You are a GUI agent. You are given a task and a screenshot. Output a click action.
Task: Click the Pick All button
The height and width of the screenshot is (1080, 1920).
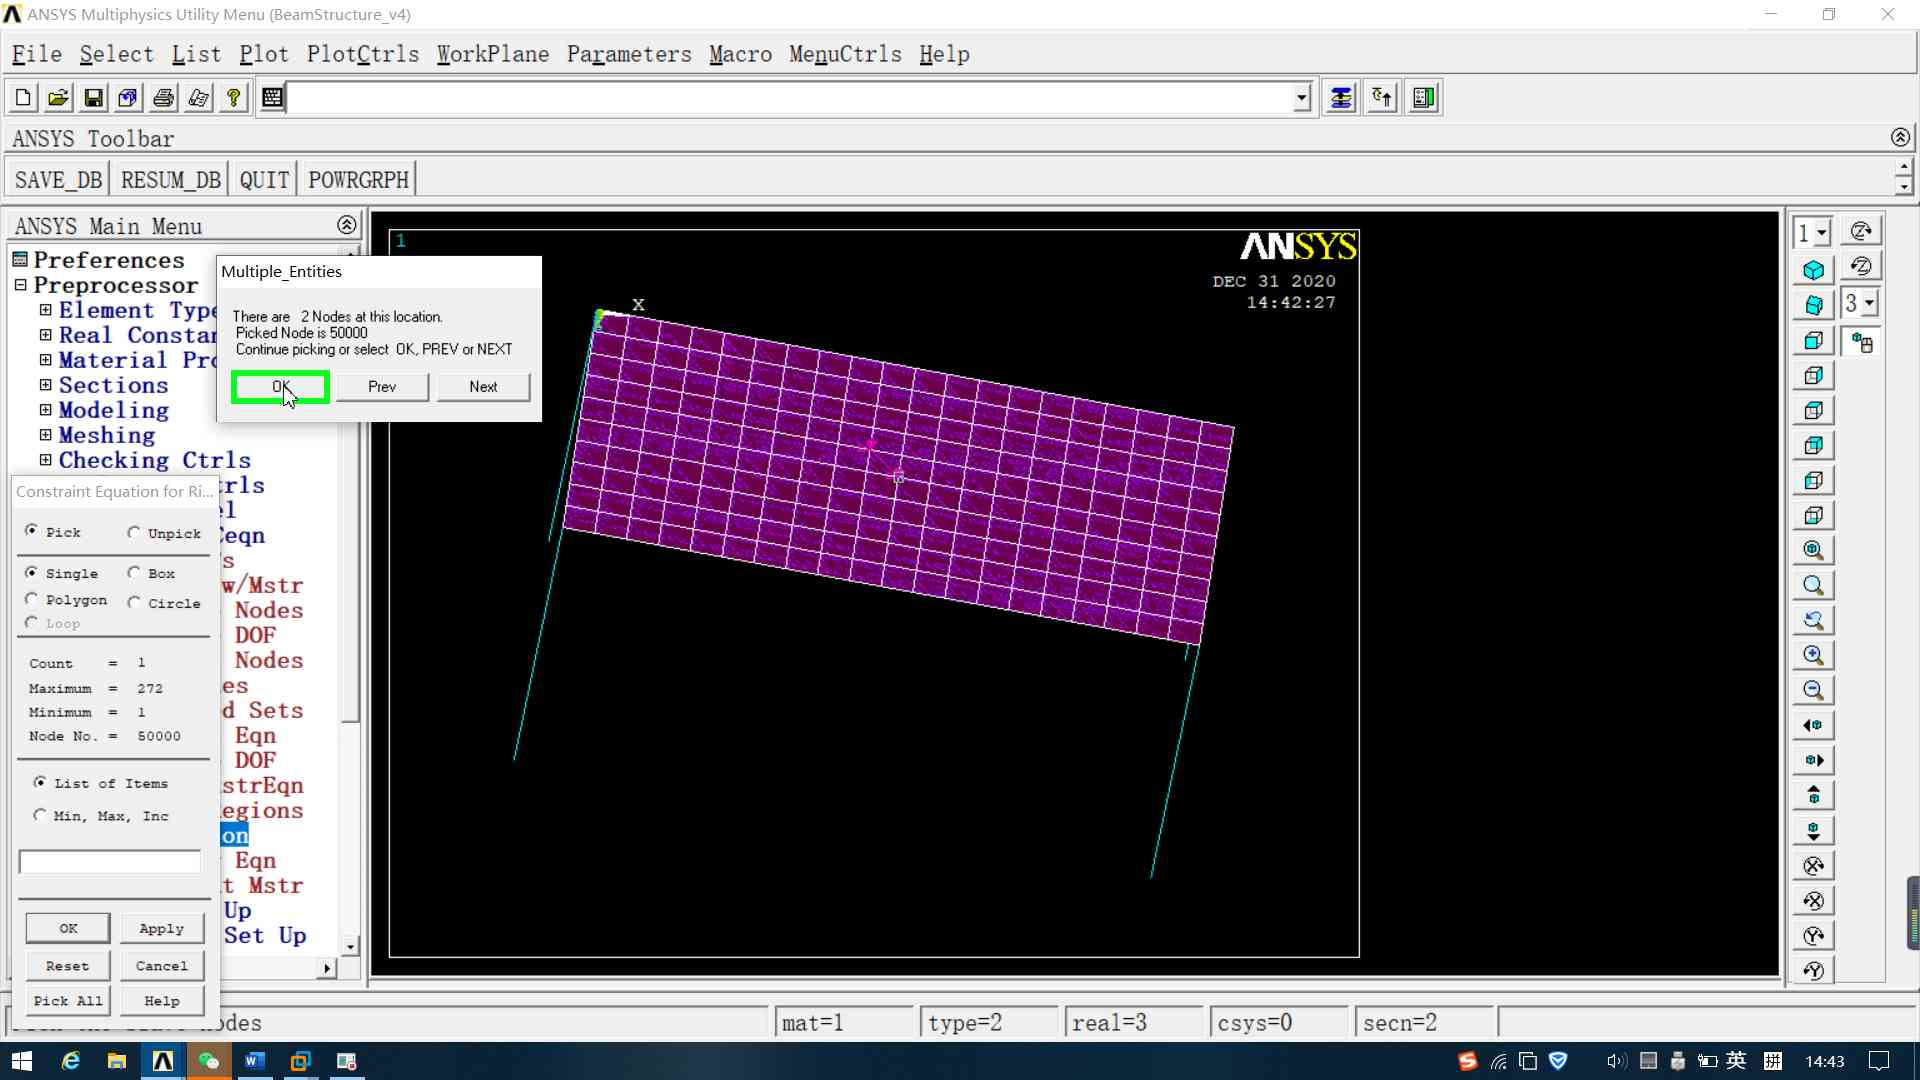coord(68,1001)
